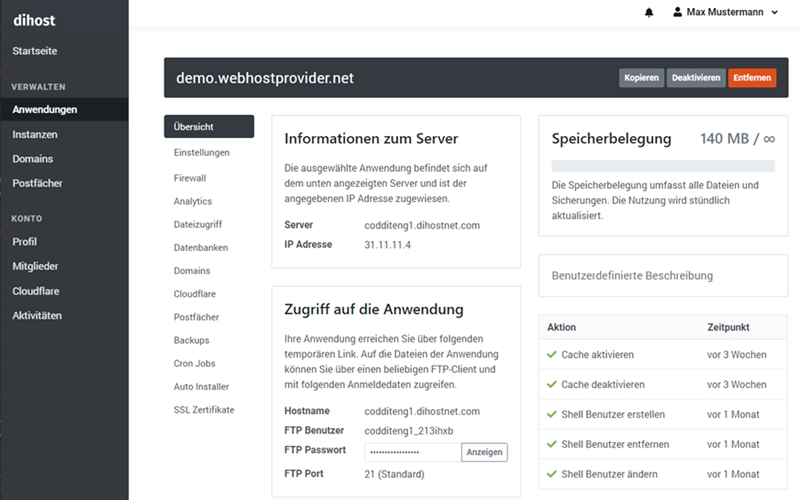The image size is (800, 500).
Task: Open Postfächer in the left sidebar
Action: [x=37, y=183]
